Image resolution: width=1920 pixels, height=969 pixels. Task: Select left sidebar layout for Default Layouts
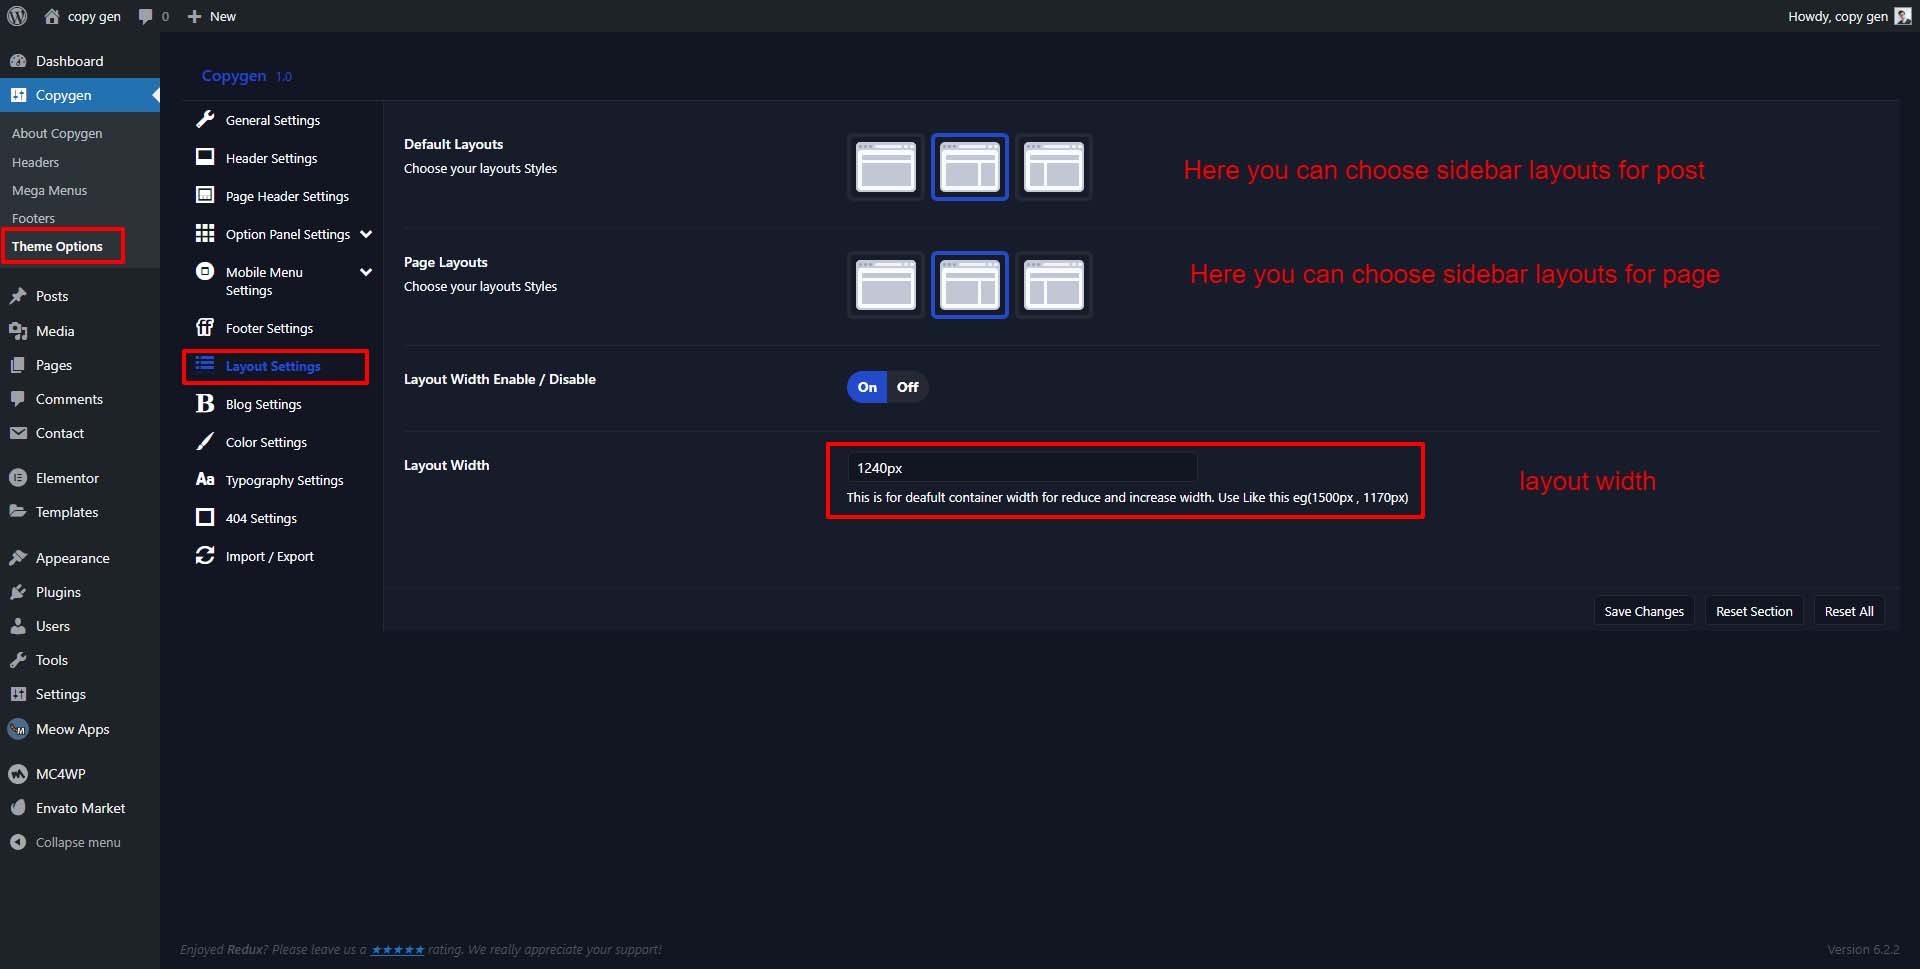pyautogui.click(x=1054, y=167)
